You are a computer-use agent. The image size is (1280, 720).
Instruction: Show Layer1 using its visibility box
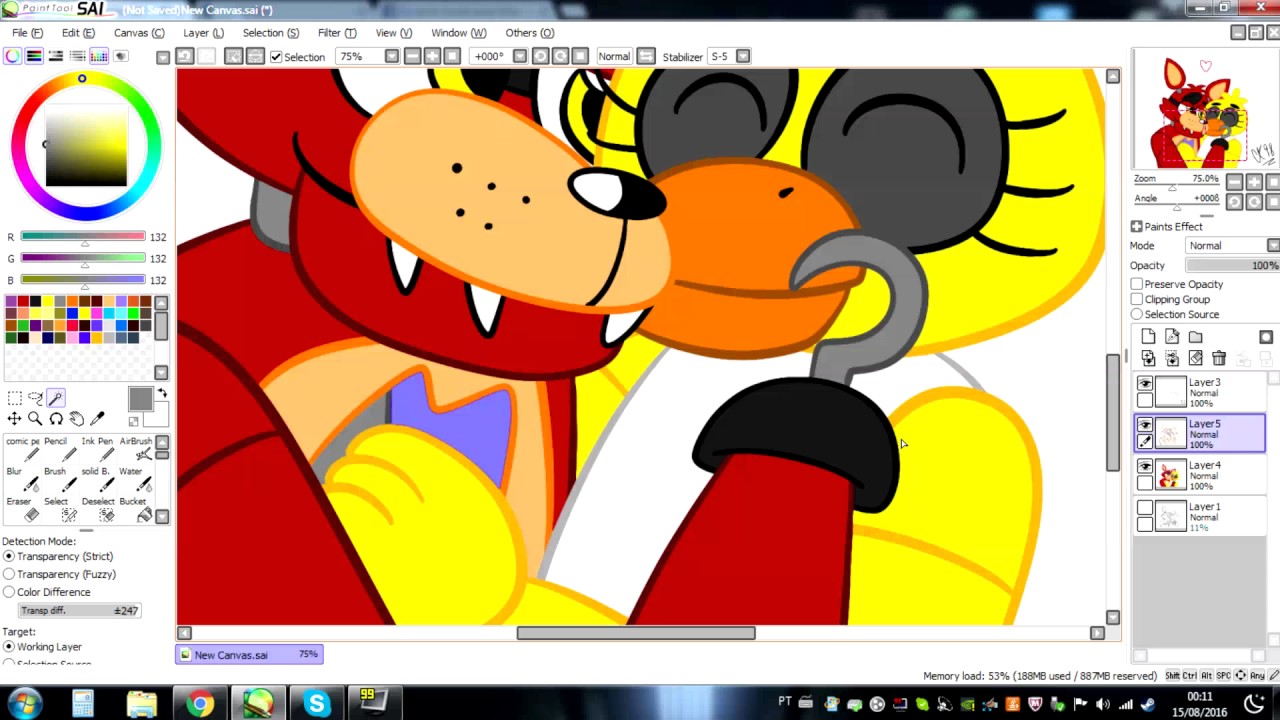[1145, 508]
